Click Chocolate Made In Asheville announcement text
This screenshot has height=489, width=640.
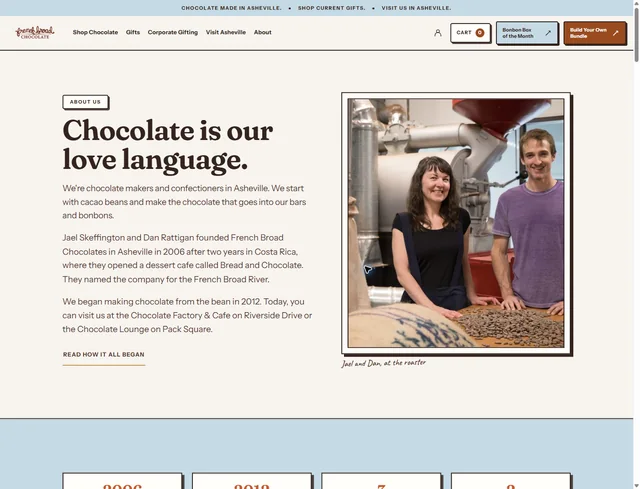coord(231,8)
